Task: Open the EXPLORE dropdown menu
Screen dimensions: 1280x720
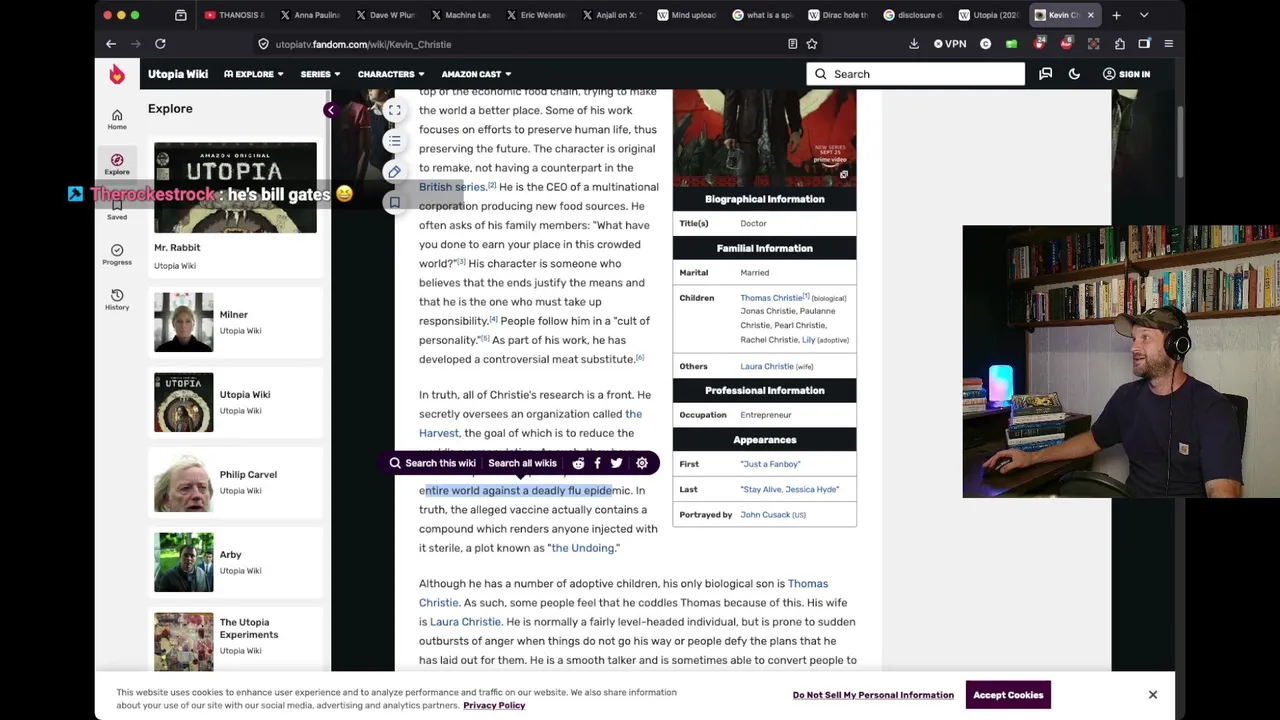Action: (x=254, y=74)
